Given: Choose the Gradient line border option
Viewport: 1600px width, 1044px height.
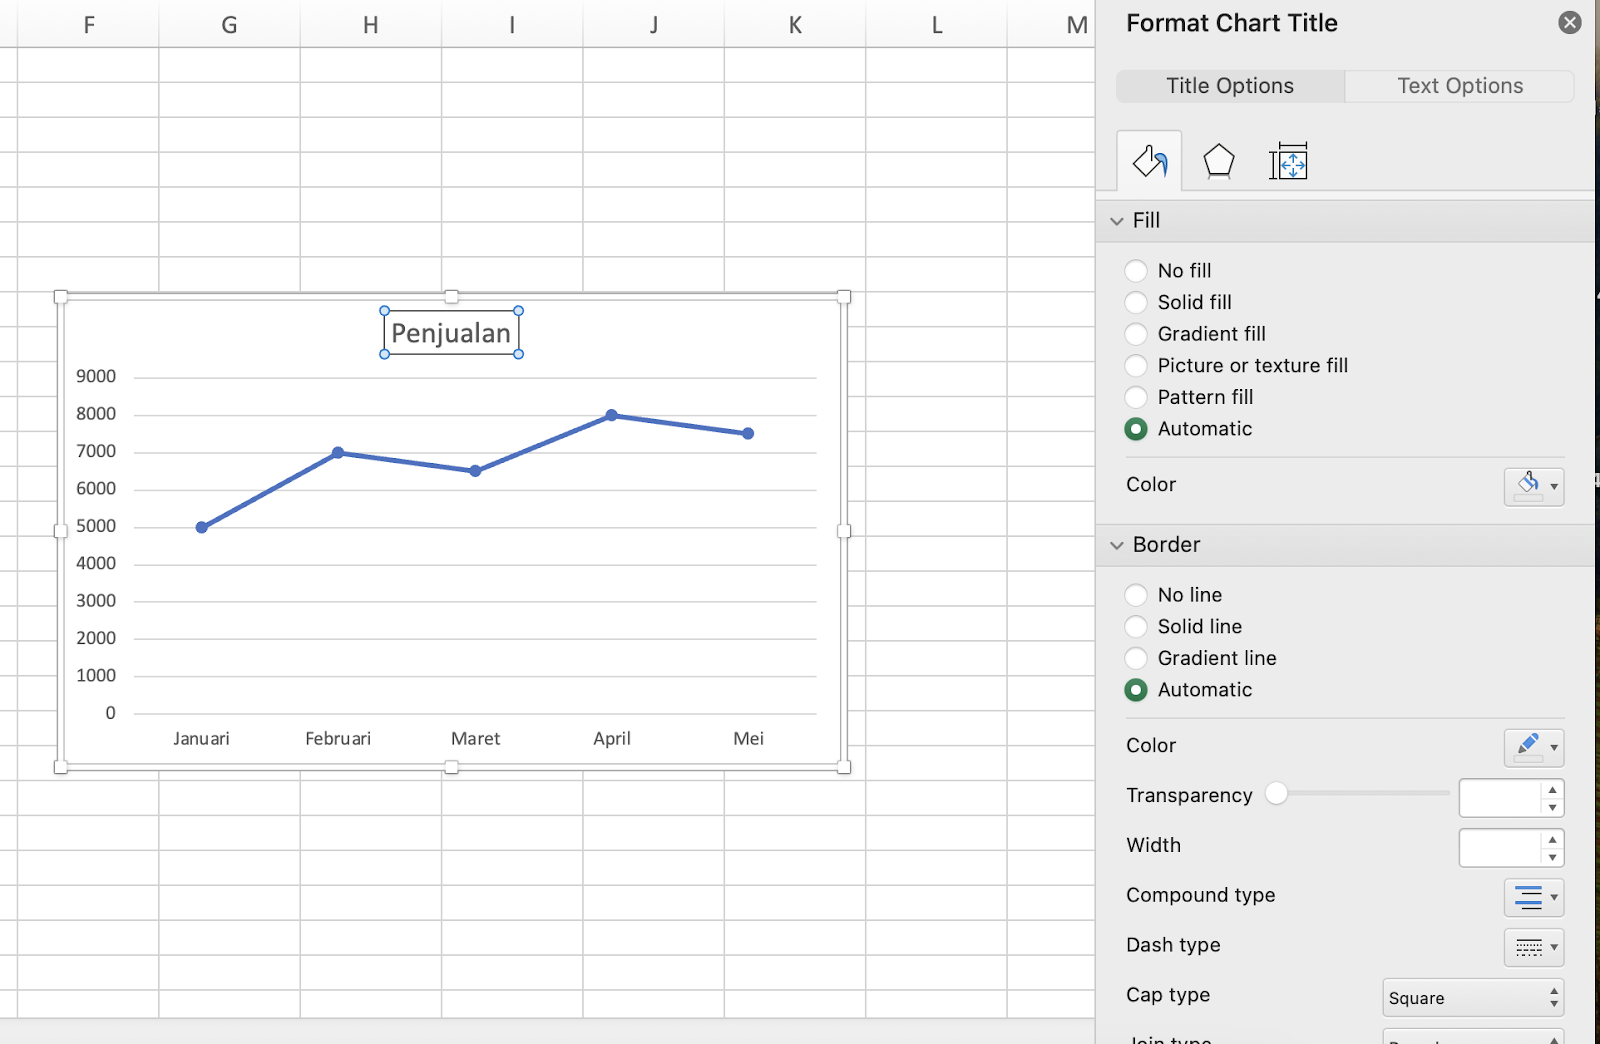Looking at the screenshot, I should pos(1136,658).
